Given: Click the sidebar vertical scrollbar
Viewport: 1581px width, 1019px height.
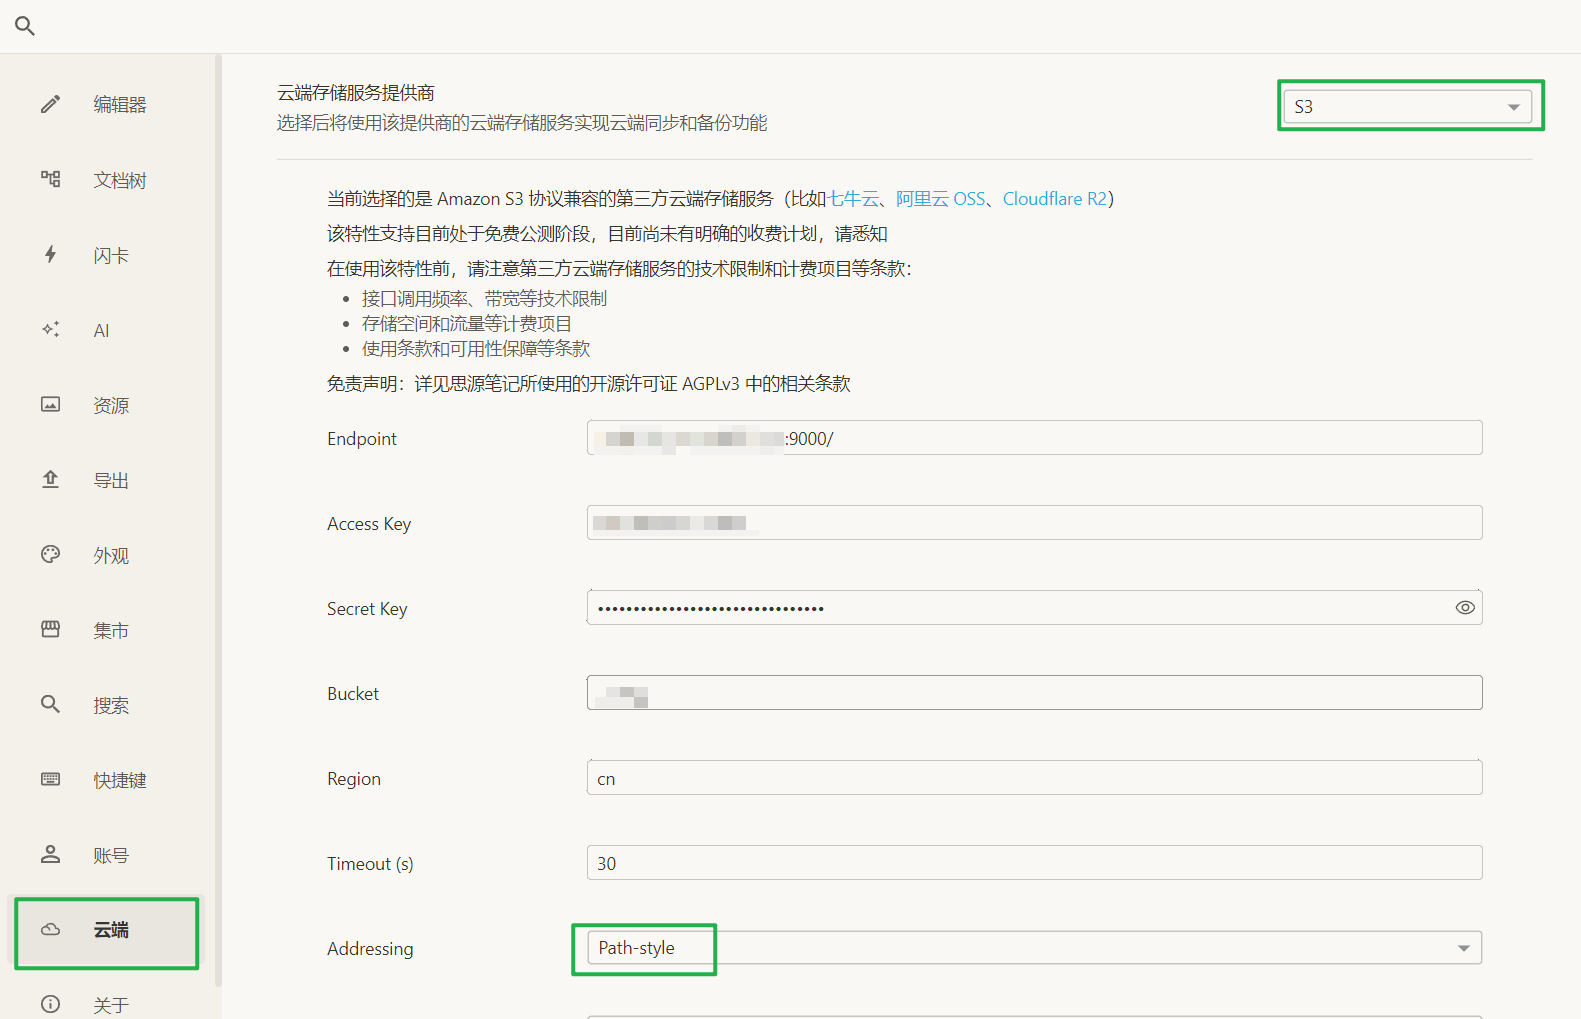Looking at the screenshot, I should pyautogui.click(x=218, y=520).
